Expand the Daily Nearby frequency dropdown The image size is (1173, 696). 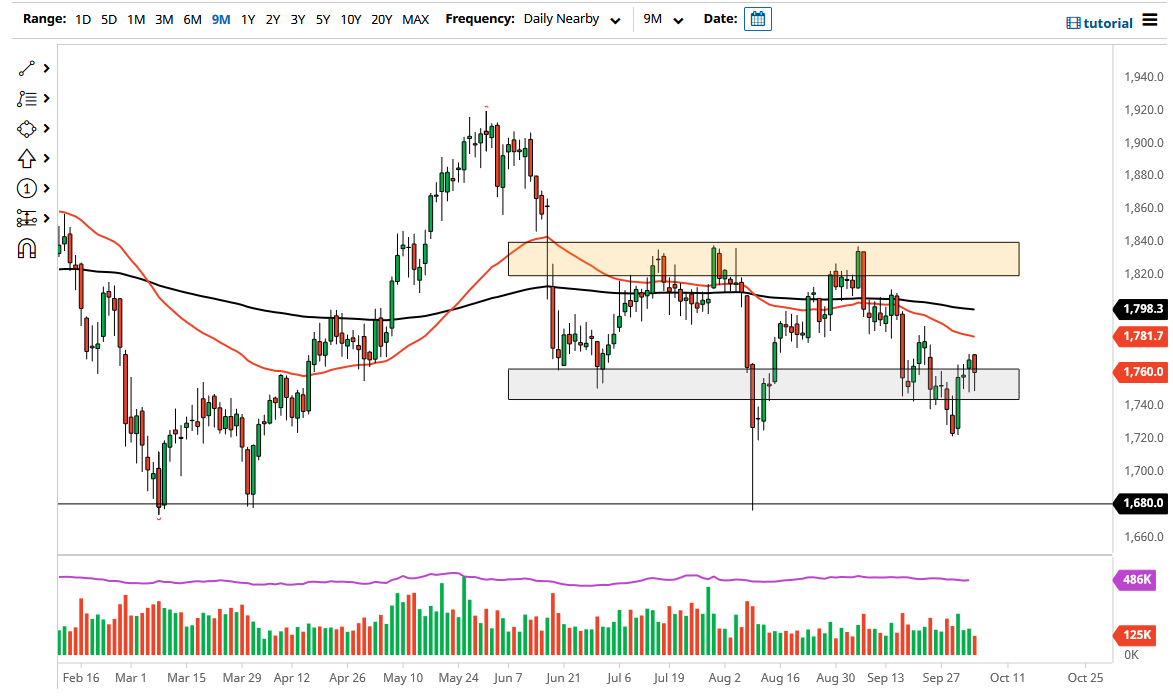point(572,19)
